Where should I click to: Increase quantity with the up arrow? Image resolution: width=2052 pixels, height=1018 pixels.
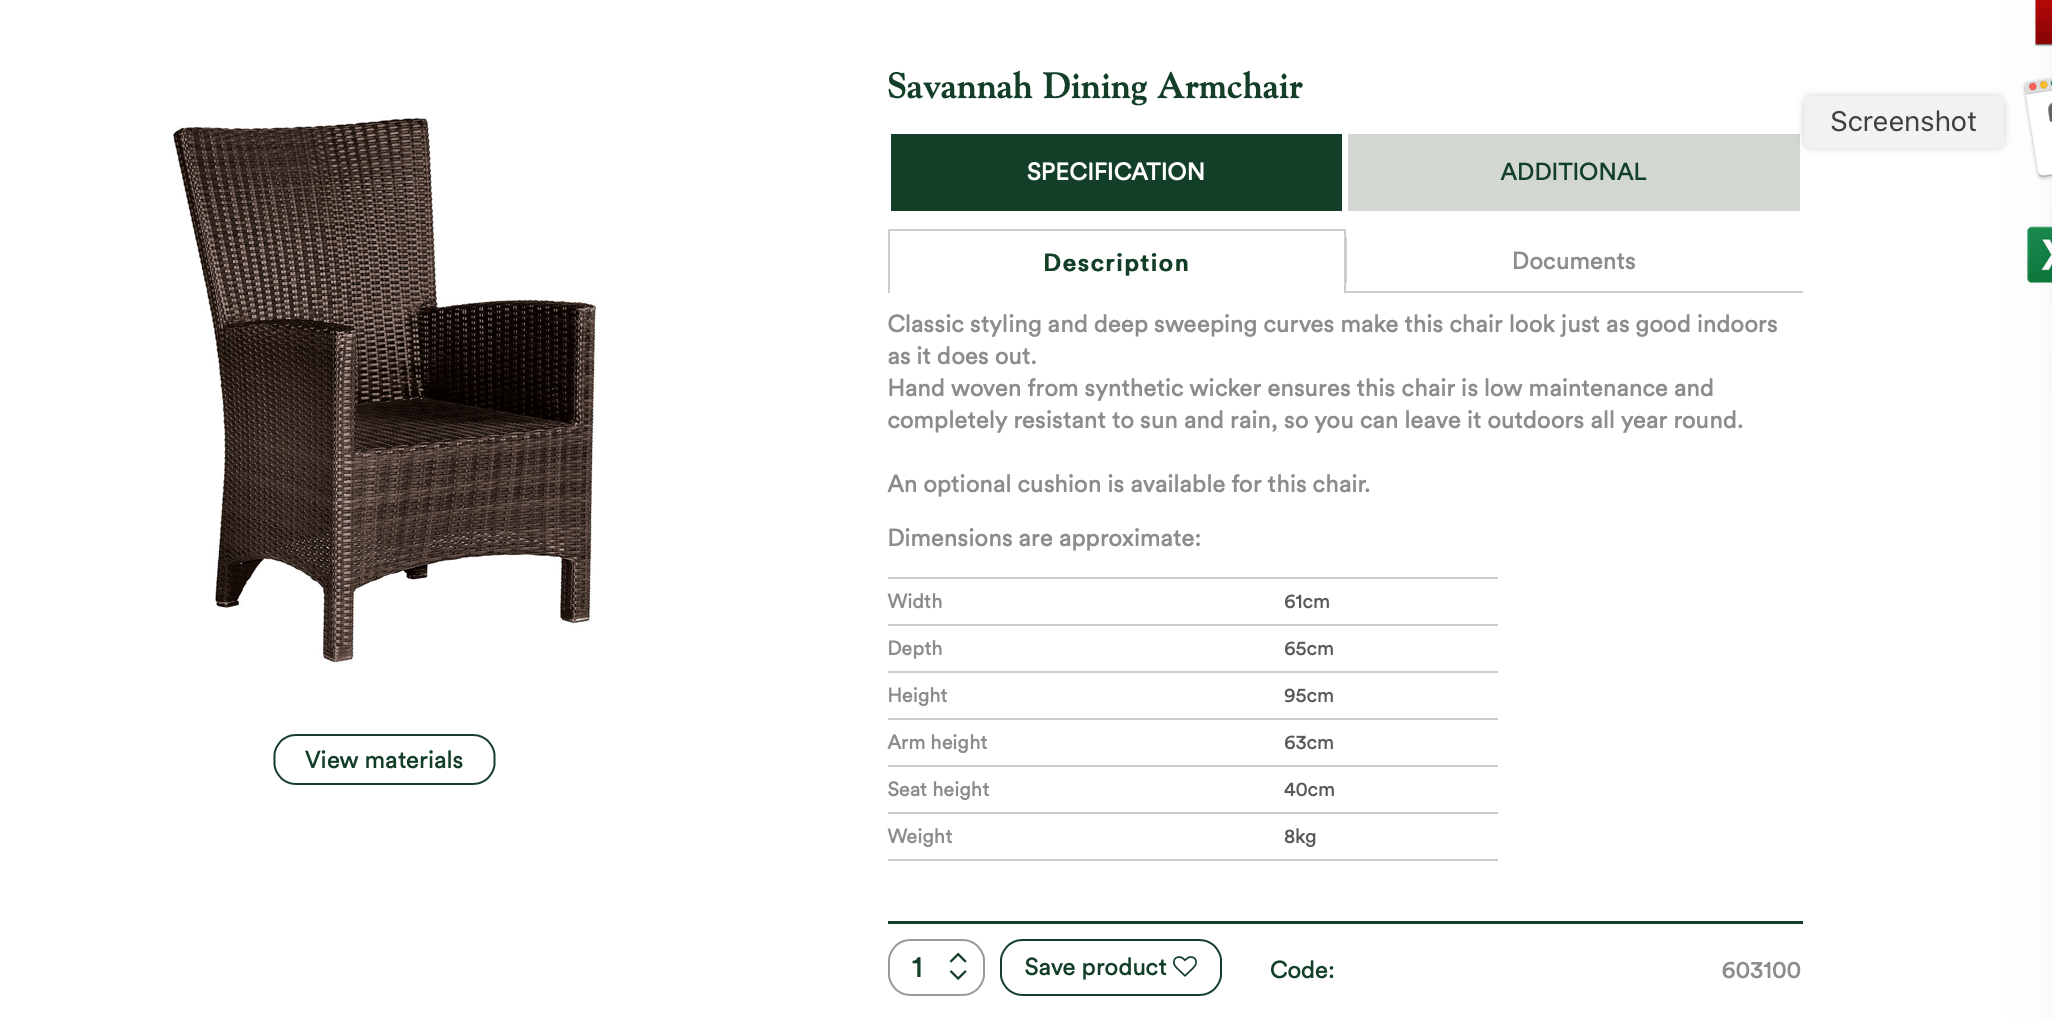pyautogui.click(x=958, y=957)
